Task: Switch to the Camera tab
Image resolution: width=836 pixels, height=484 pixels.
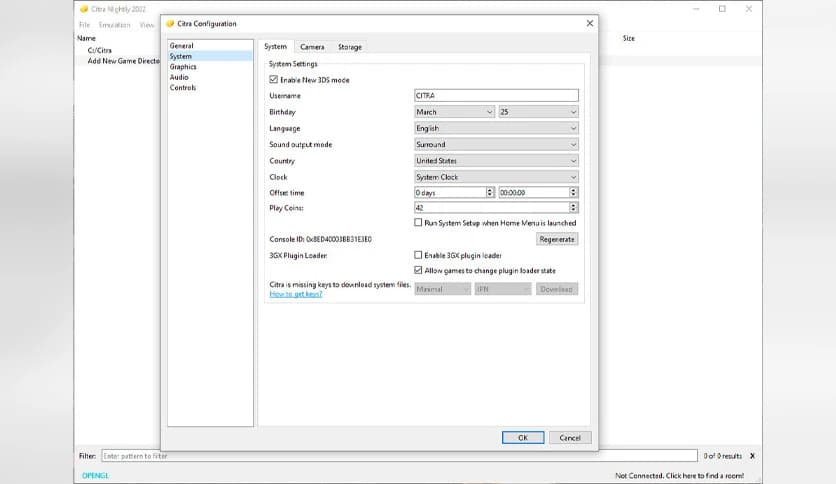Action: click(x=312, y=47)
